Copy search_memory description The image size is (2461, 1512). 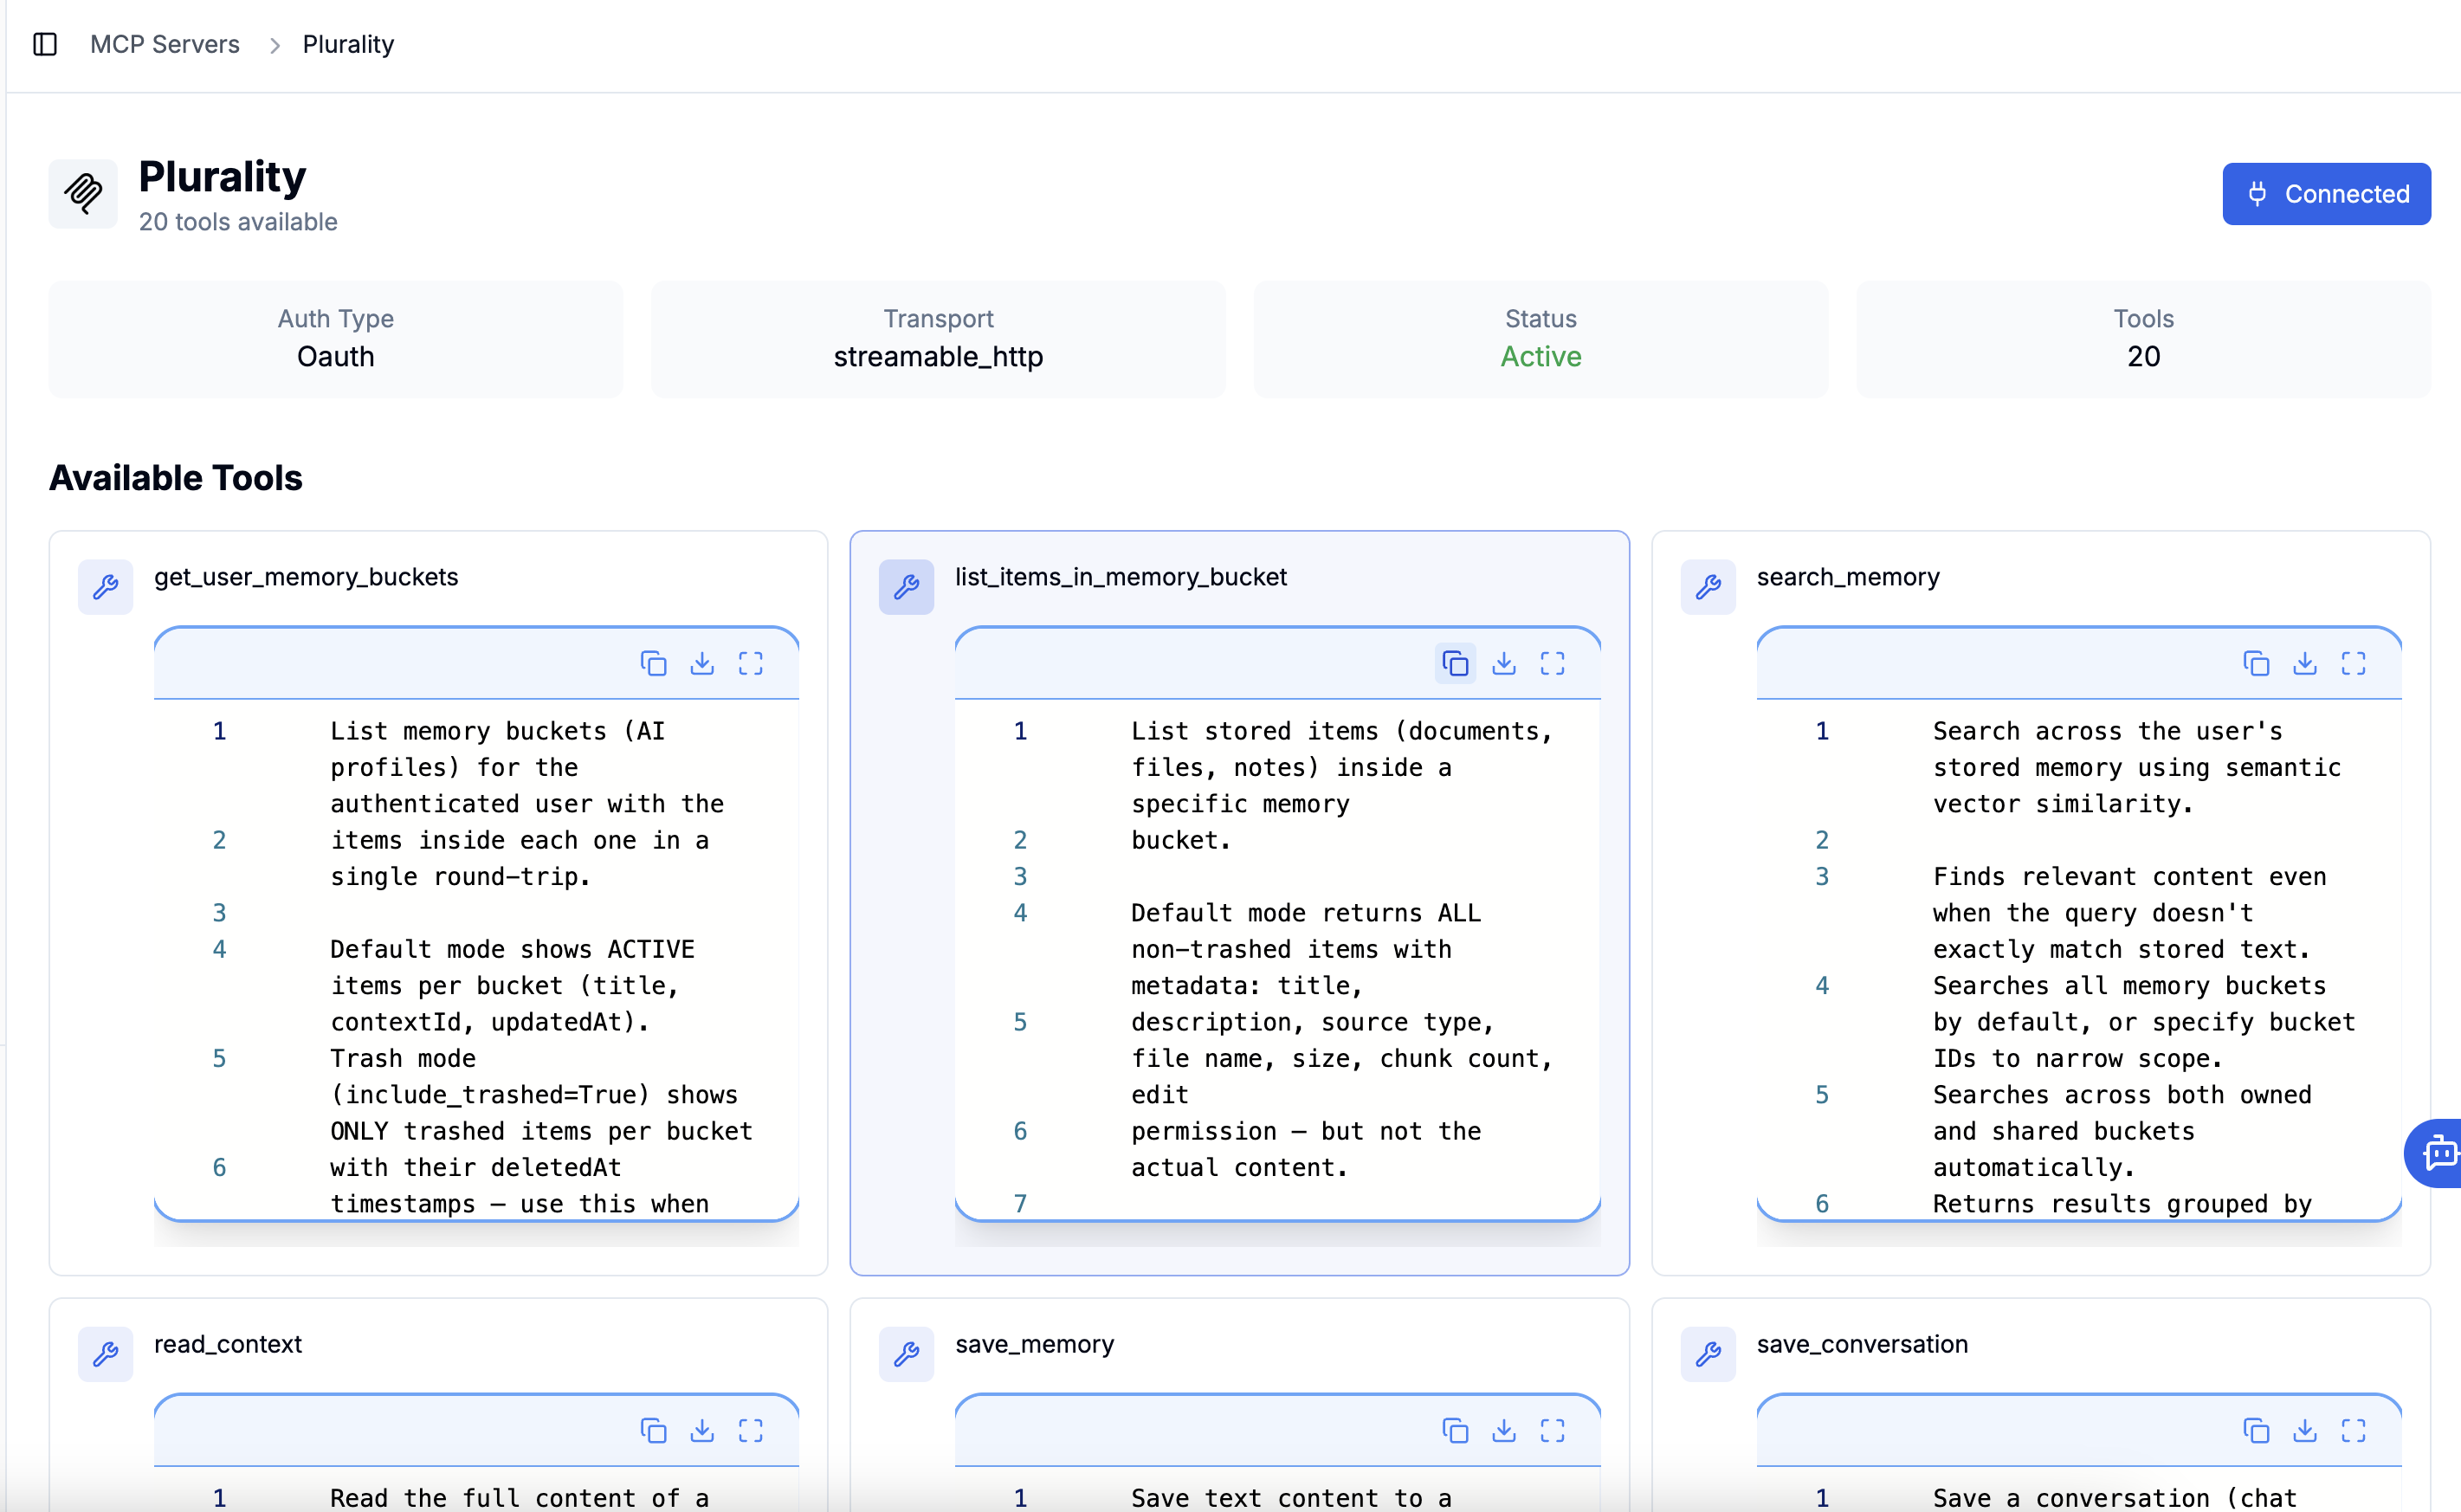(x=2256, y=663)
